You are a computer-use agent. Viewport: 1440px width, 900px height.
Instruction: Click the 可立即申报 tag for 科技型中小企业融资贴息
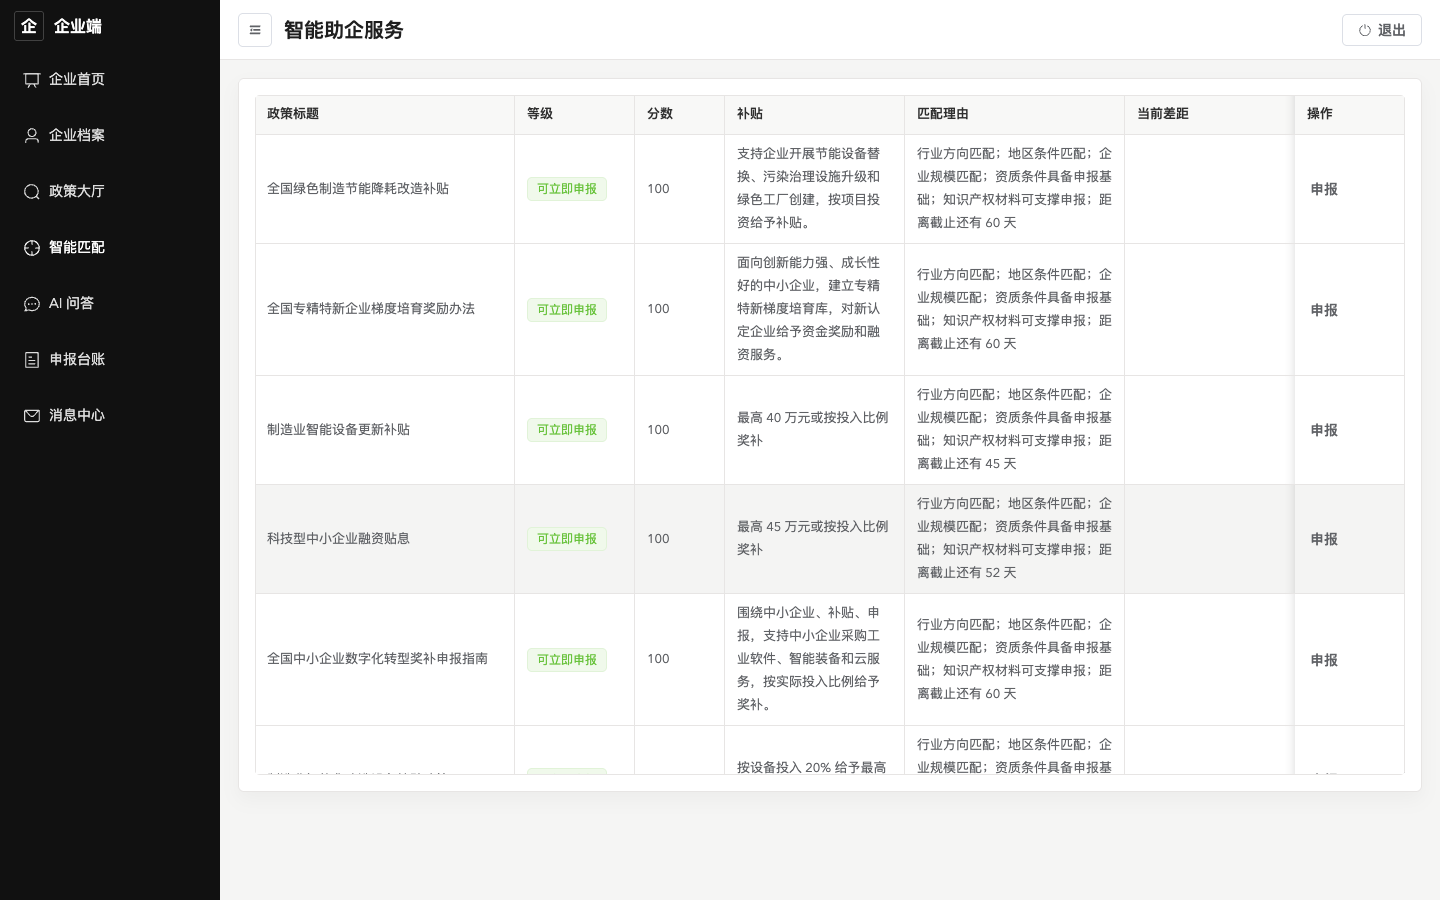click(567, 539)
